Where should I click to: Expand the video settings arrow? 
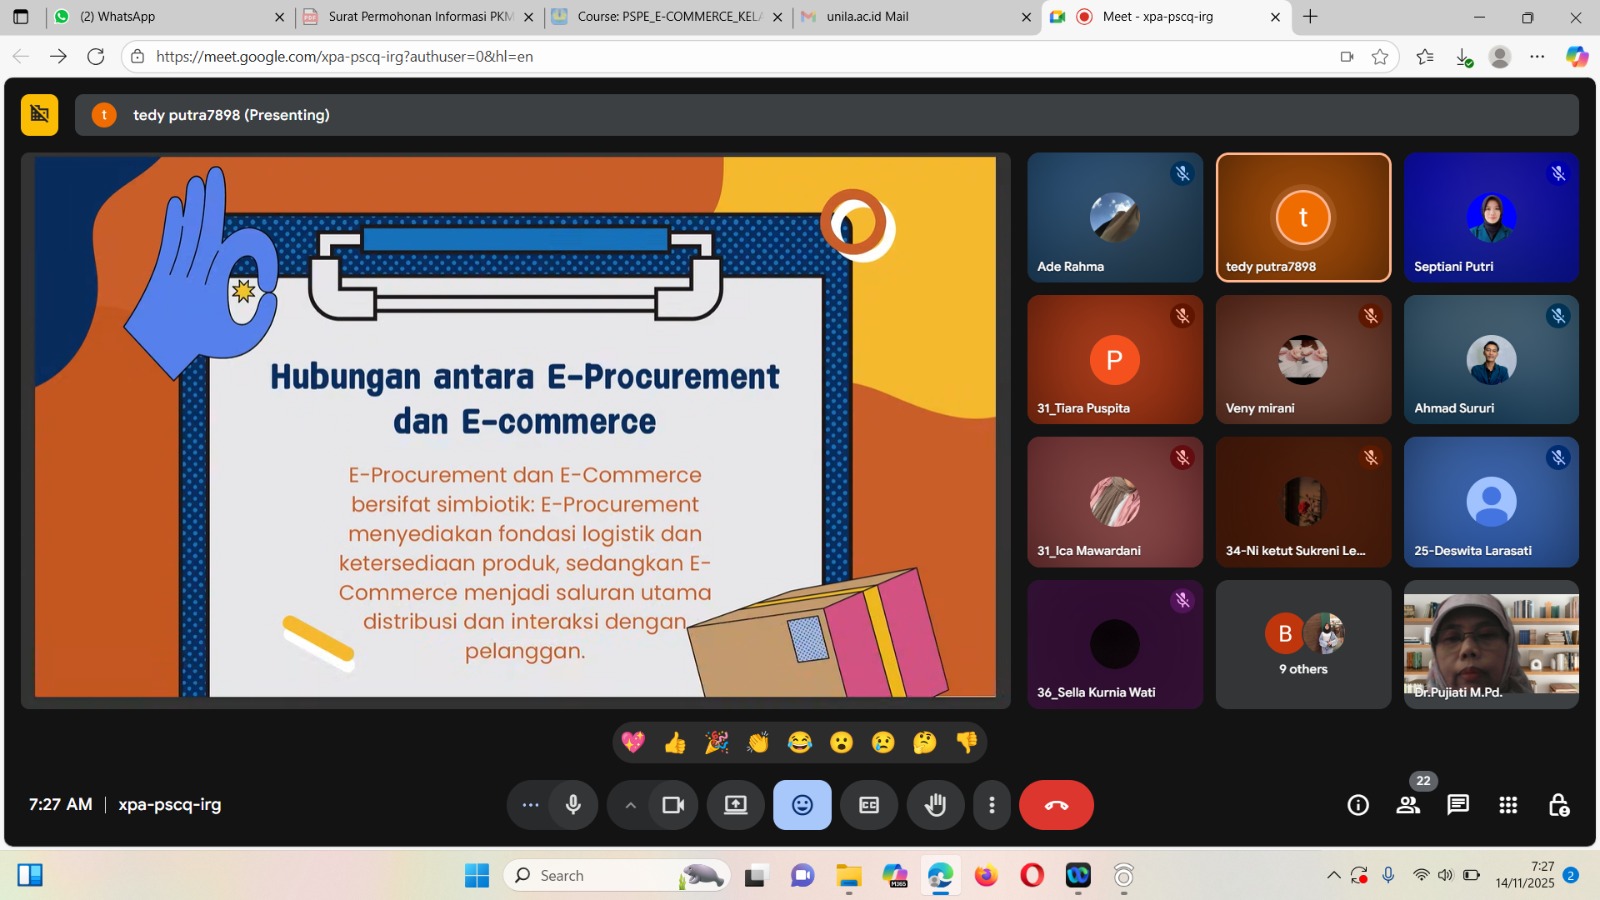(x=630, y=805)
